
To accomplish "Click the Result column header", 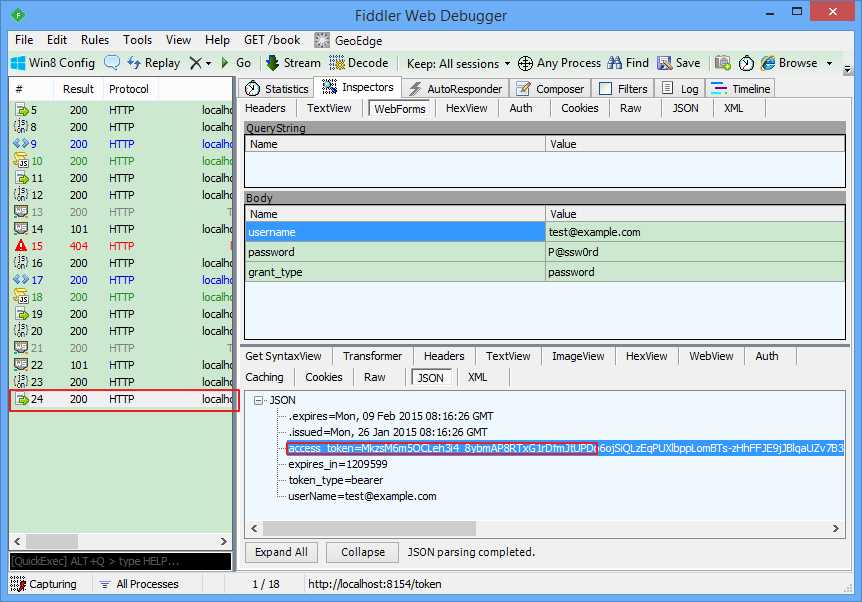I will (x=78, y=89).
